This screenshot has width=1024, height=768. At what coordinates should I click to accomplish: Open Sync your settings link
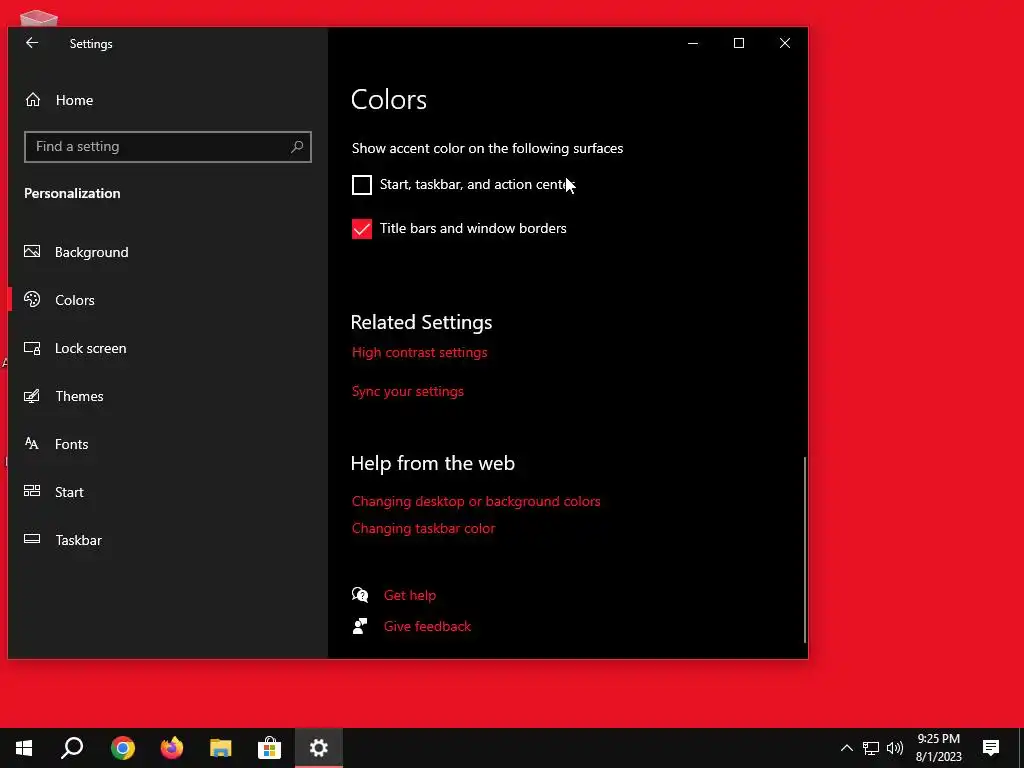(408, 391)
